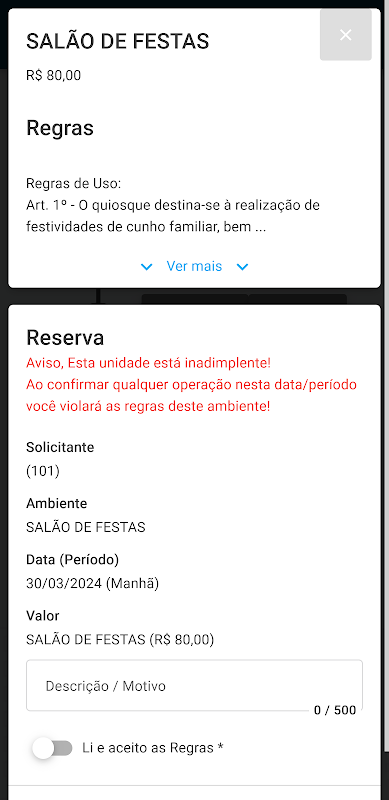Viewport: 389px width, 800px height.
Task: Click the SALÃO DE FESTAS dialog title
Action: tap(117, 41)
